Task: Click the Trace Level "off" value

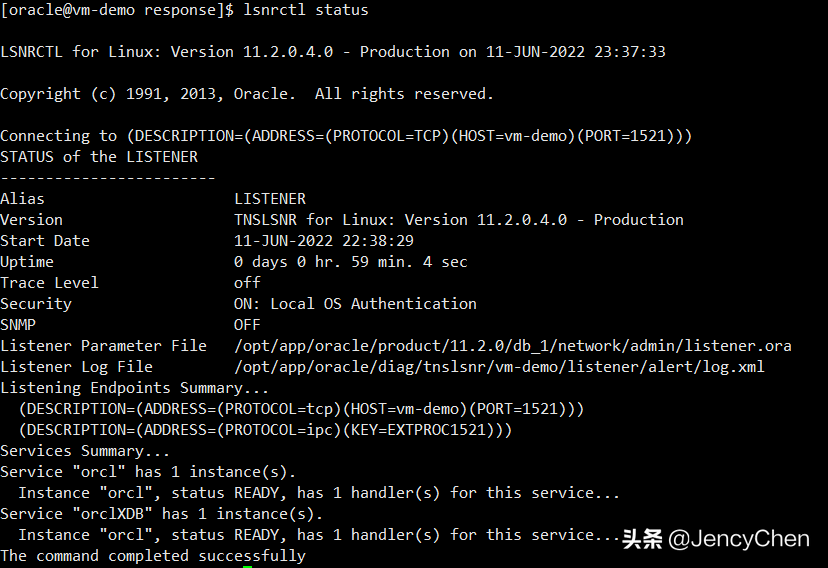Action: coord(247,283)
